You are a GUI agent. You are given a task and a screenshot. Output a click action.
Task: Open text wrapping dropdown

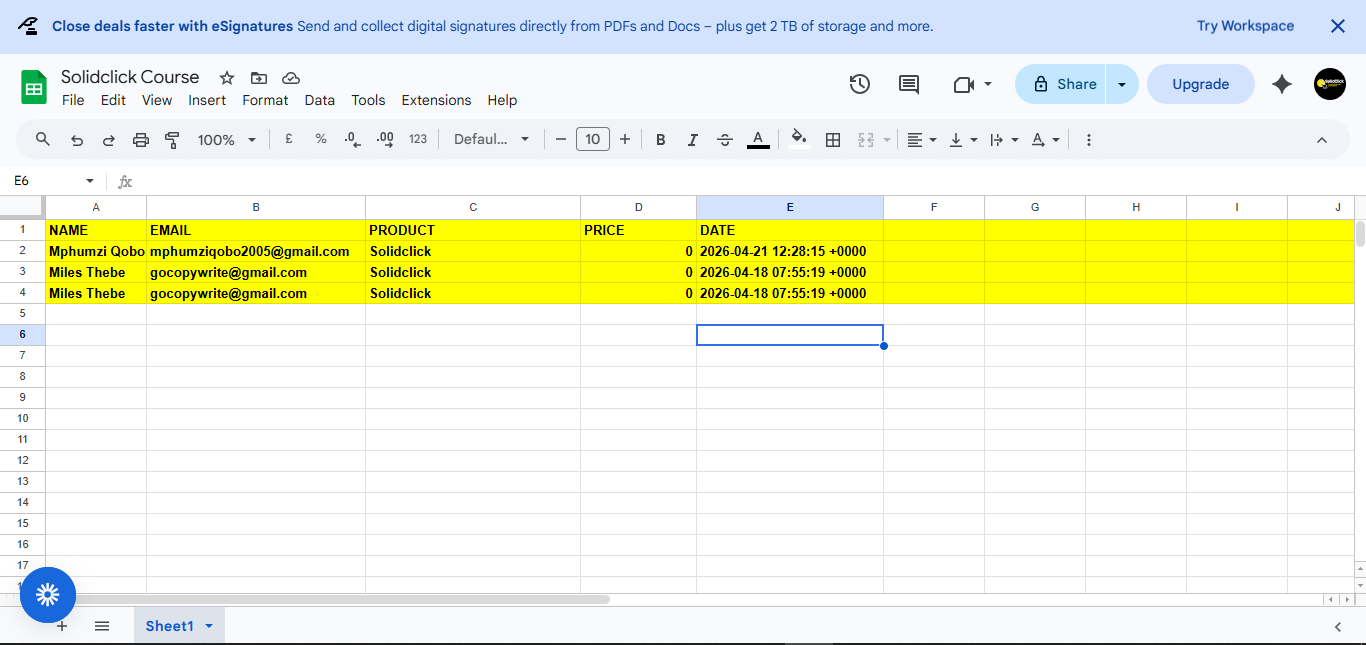(1003, 140)
